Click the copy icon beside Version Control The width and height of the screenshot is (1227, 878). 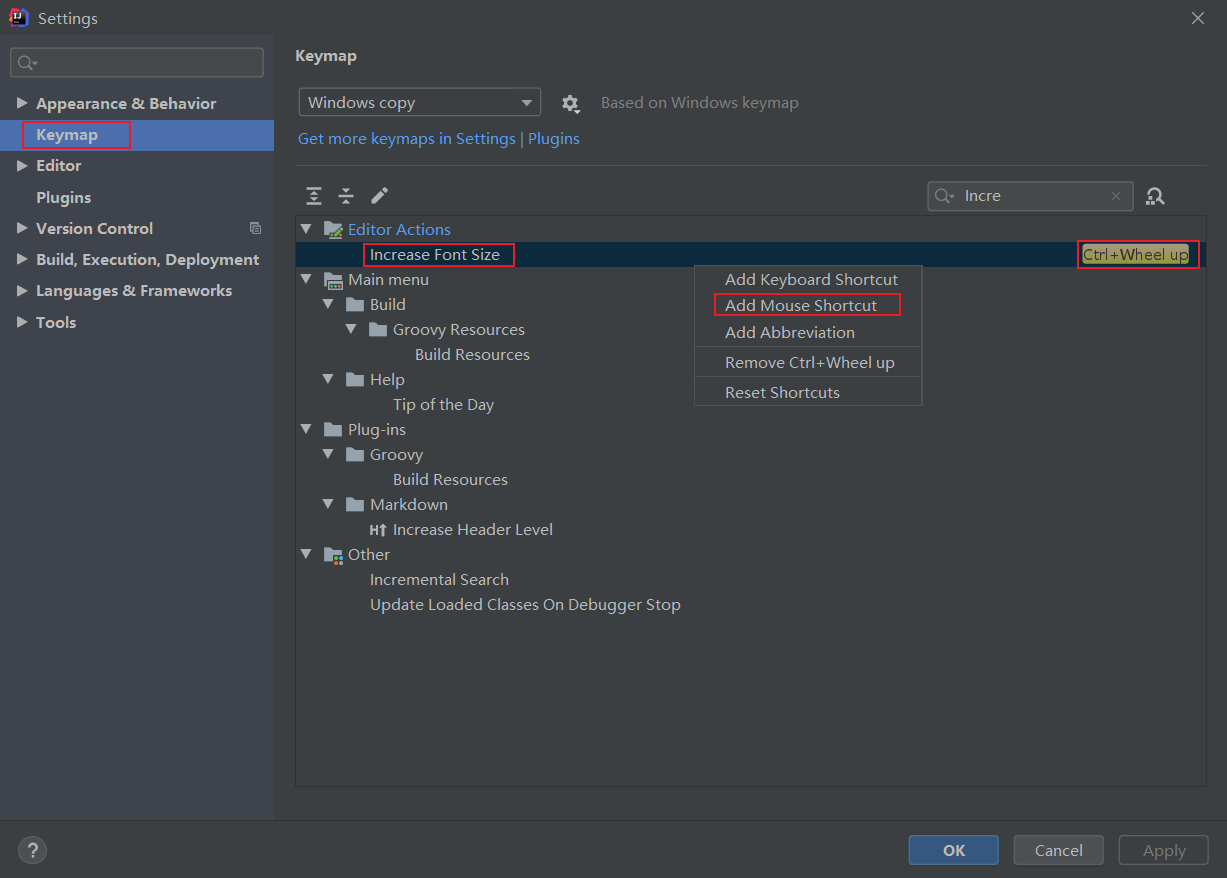pyautogui.click(x=255, y=228)
